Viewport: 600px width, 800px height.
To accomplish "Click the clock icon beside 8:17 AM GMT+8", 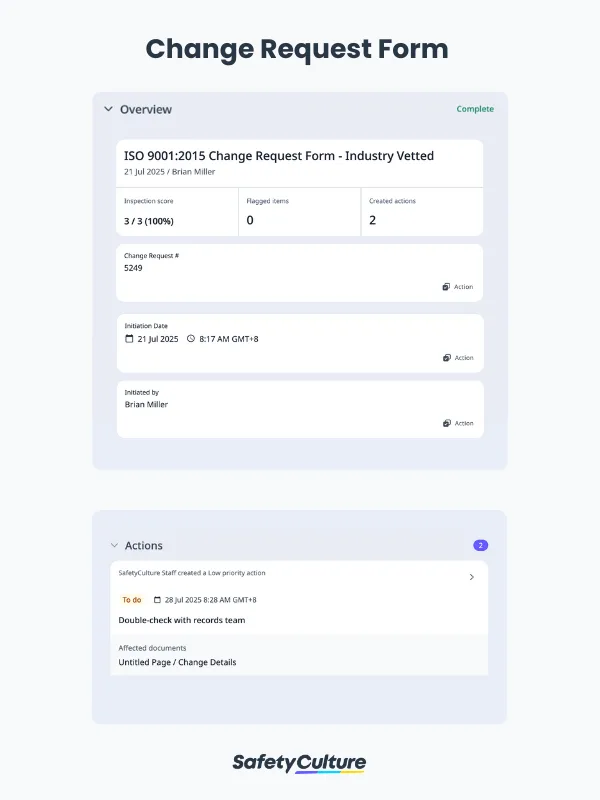I will (192, 339).
